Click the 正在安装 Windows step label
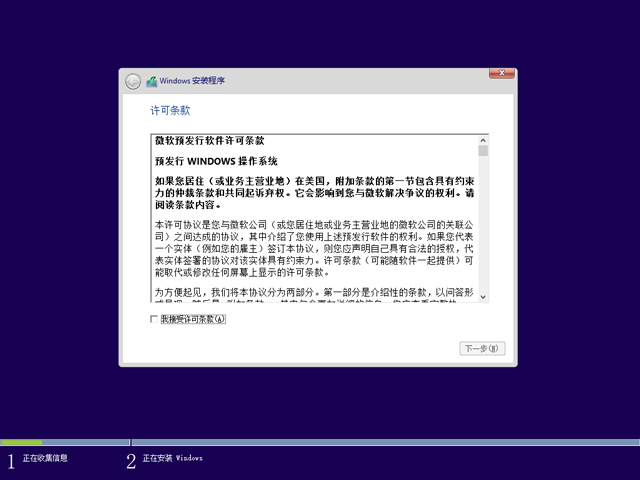Viewport: 640px width, 480px height. coord(172,458)
